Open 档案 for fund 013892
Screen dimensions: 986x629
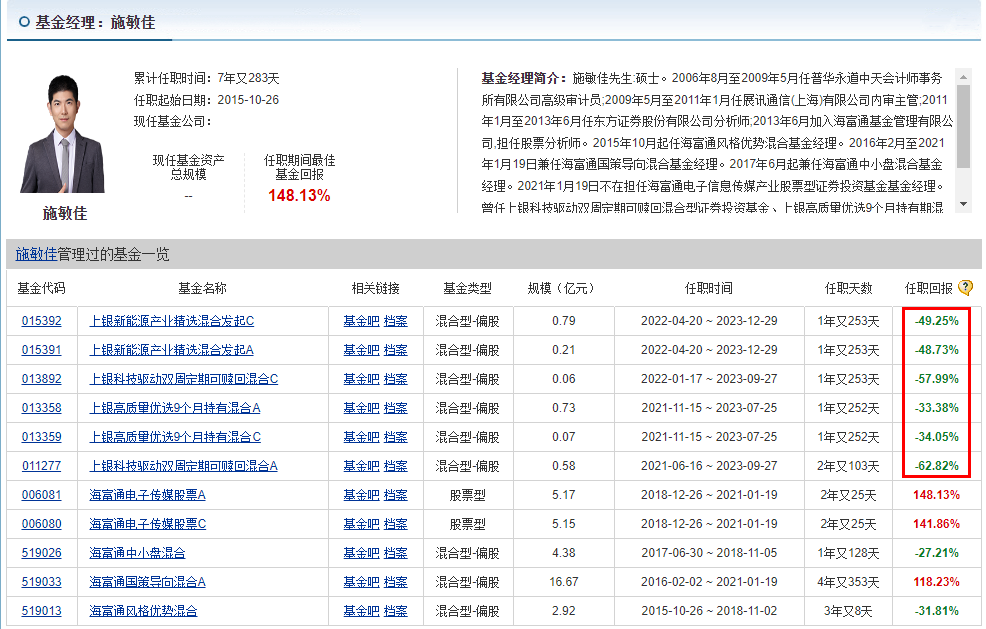pos(396,379)
